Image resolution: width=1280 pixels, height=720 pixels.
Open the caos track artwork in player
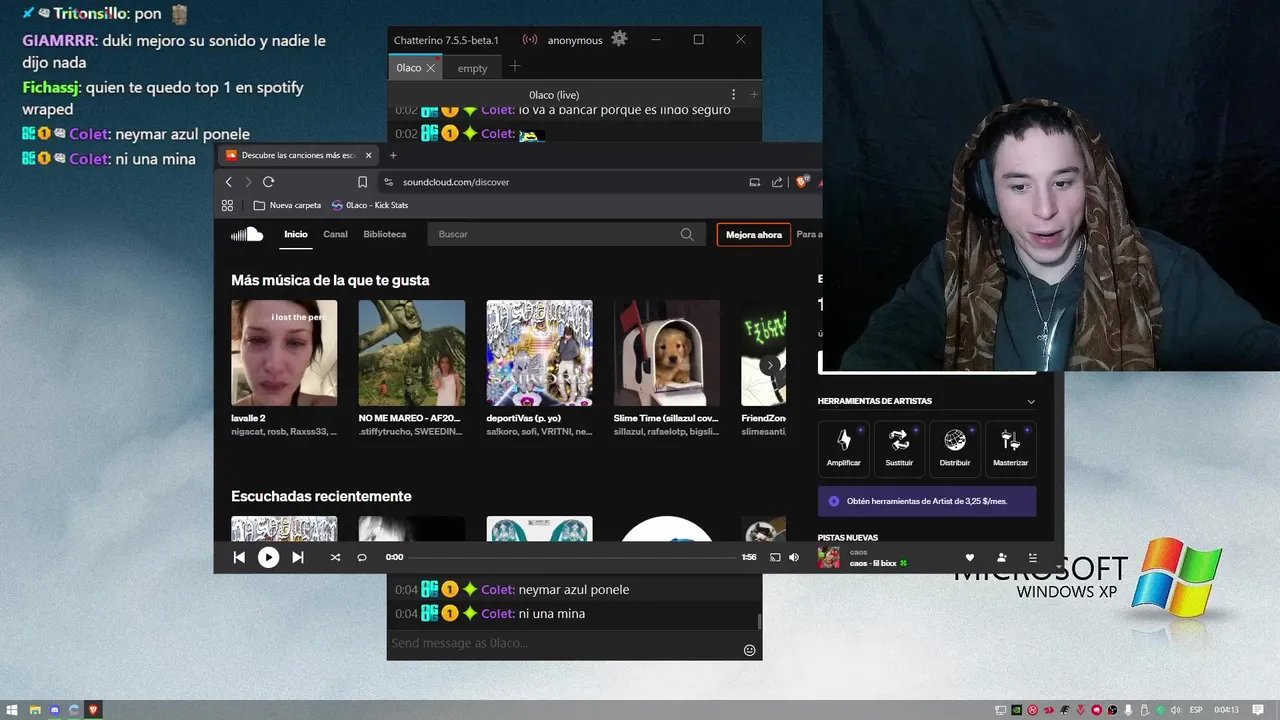829,557
